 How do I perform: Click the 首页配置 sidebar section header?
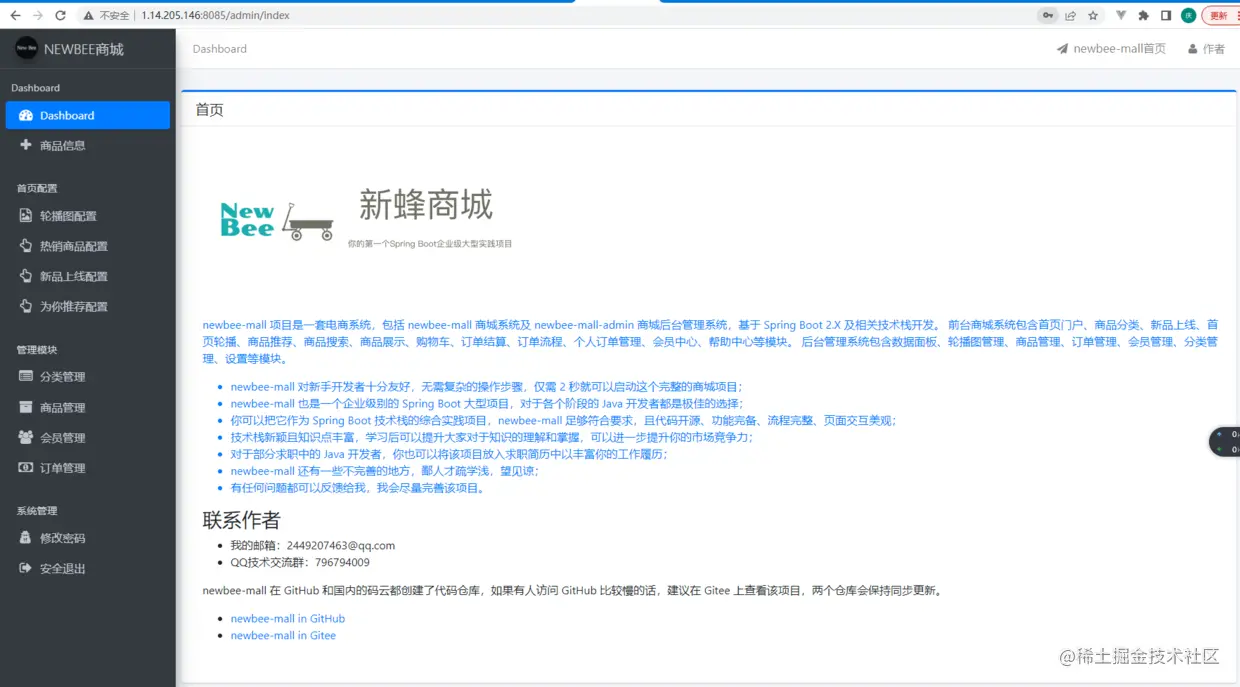tap(37, 188)
